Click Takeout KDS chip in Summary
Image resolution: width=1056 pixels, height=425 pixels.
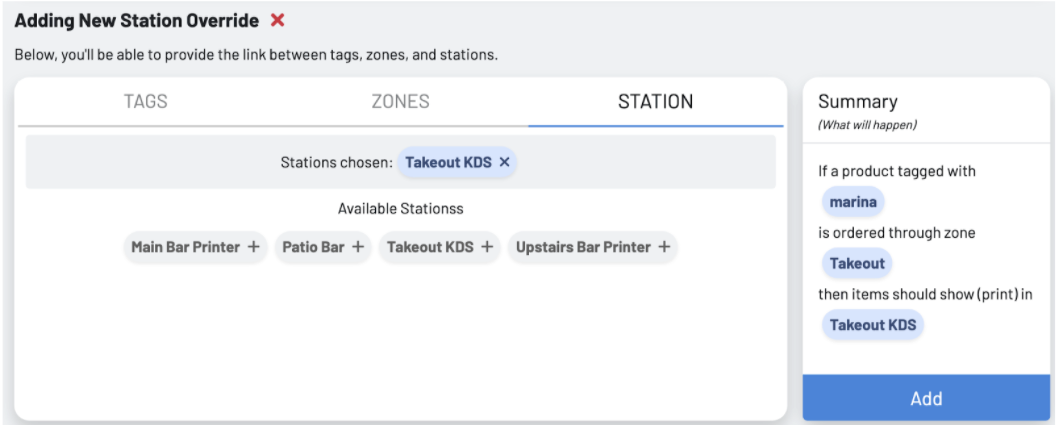tap(873, 325)
